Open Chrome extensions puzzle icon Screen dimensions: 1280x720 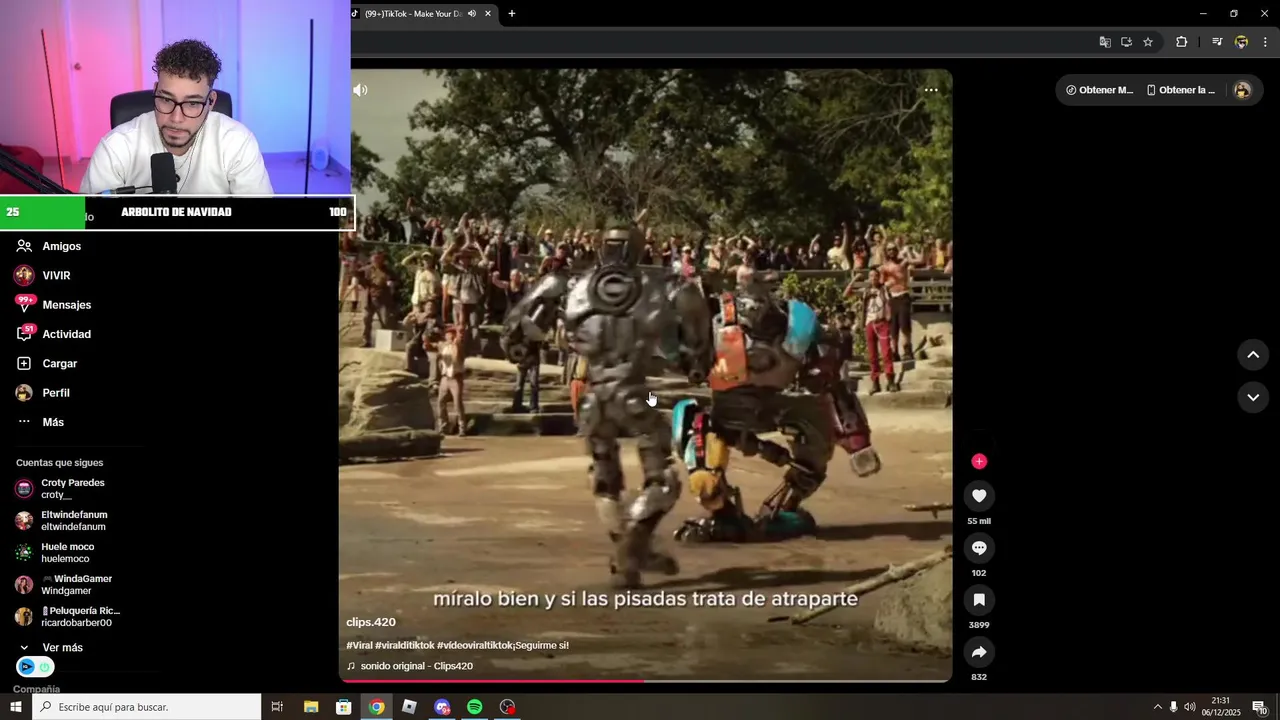[x=1181, y=42]
